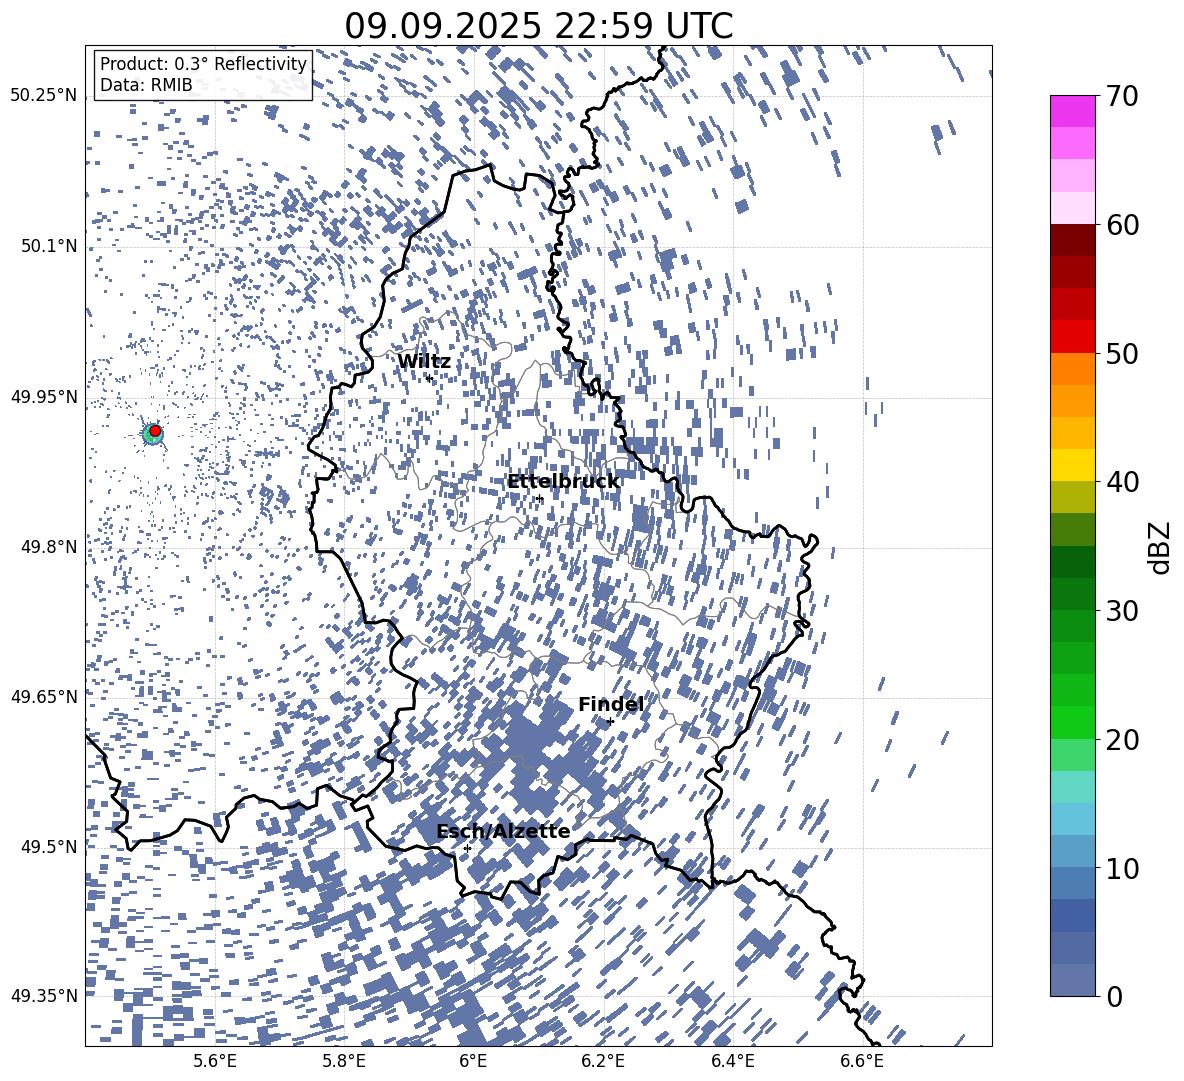Click the dark red 60 dBZ color band
Image resolution: width=1184 pixels, height=1081 pixels.
point(1072,240)
